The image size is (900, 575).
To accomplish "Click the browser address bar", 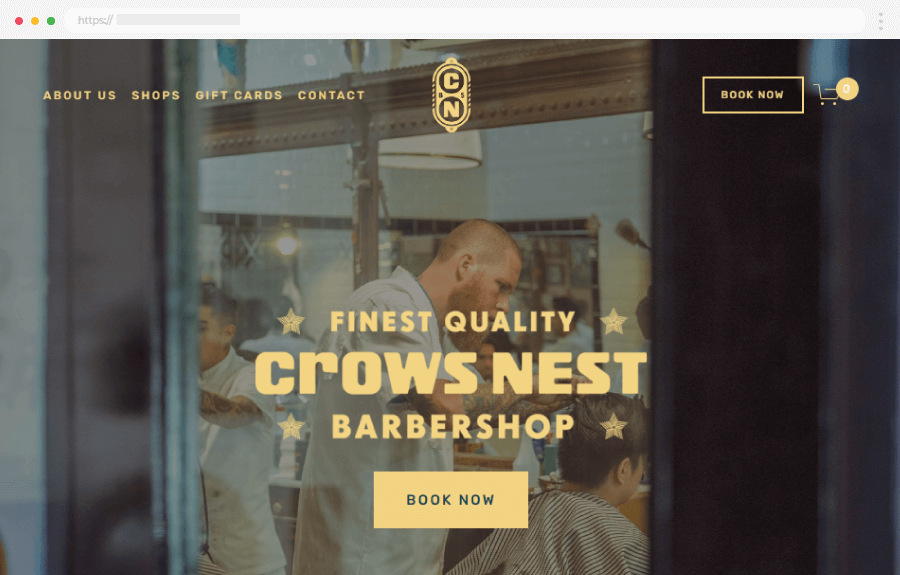I will point(465,21).
